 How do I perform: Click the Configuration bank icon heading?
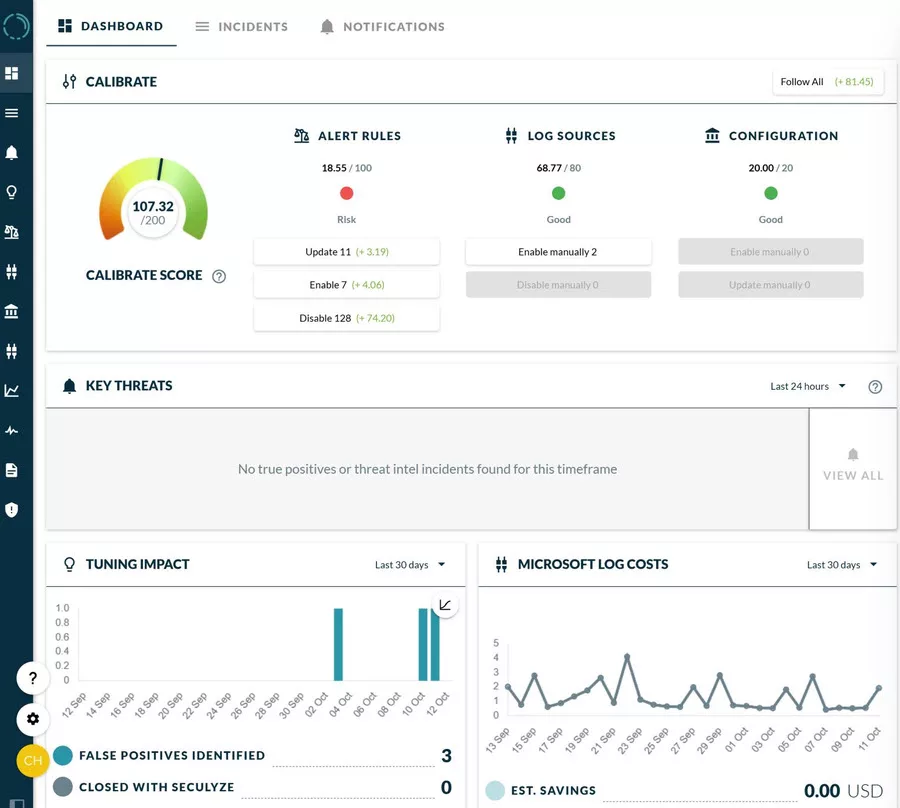coord(712,135)
